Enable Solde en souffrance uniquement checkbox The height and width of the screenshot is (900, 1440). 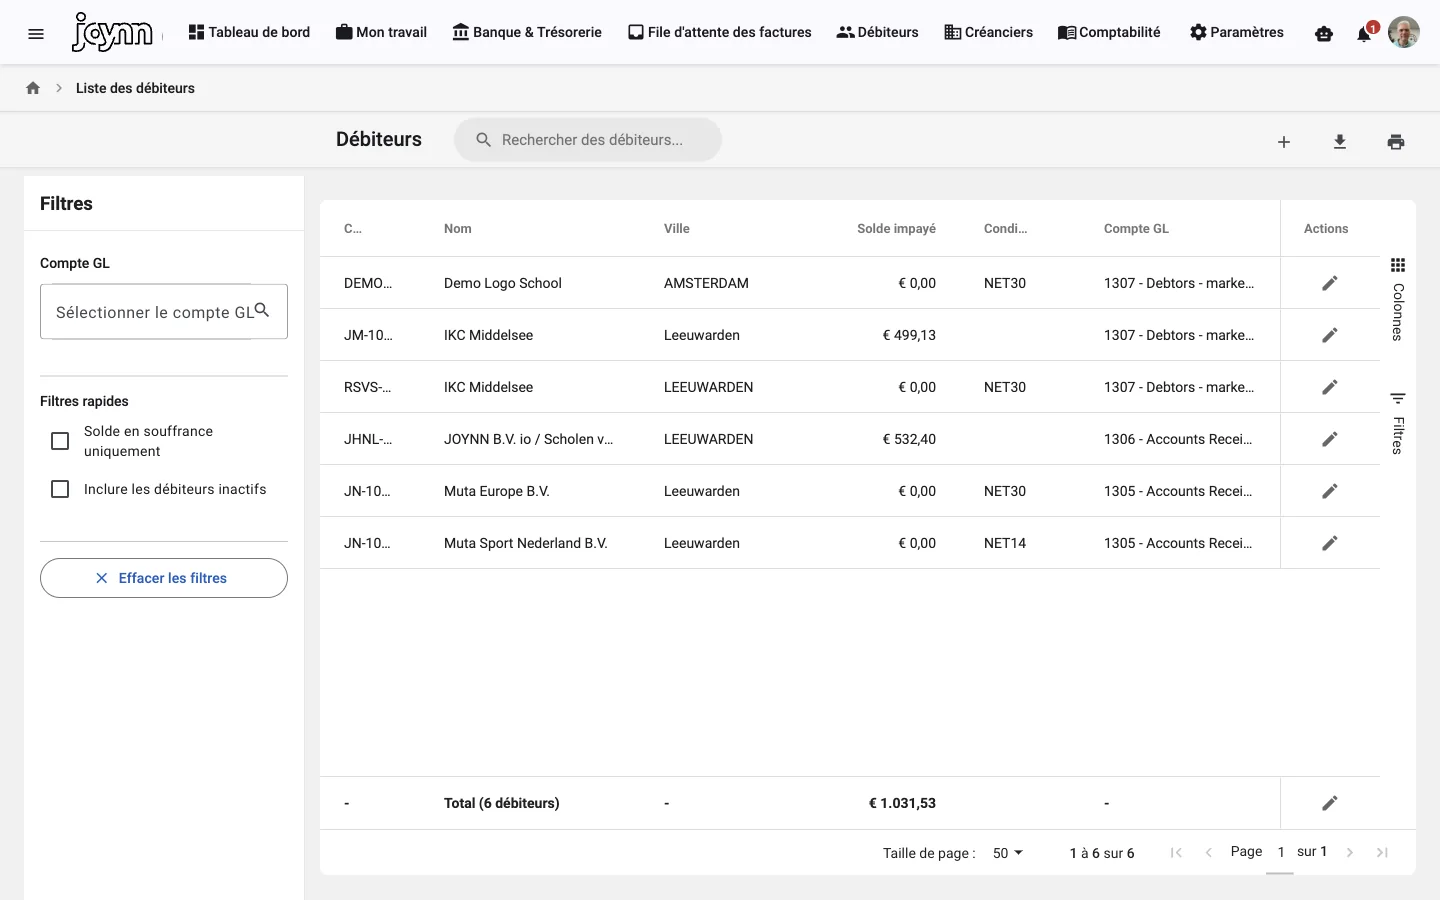tap(60, 441)
